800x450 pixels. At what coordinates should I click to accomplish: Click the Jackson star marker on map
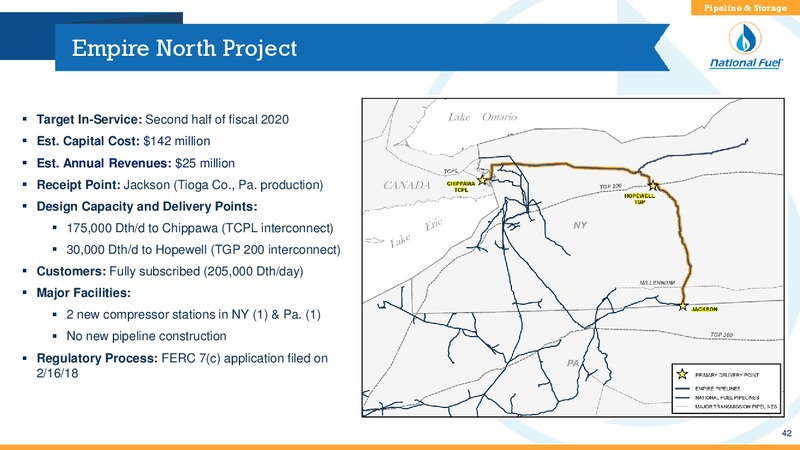pos(683,306)
